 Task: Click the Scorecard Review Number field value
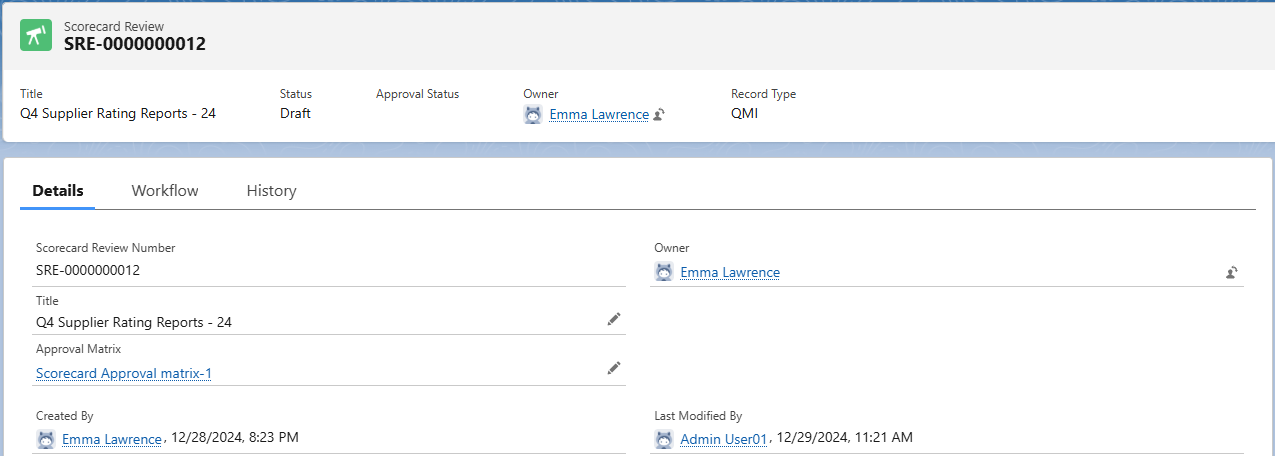[88, 270]
